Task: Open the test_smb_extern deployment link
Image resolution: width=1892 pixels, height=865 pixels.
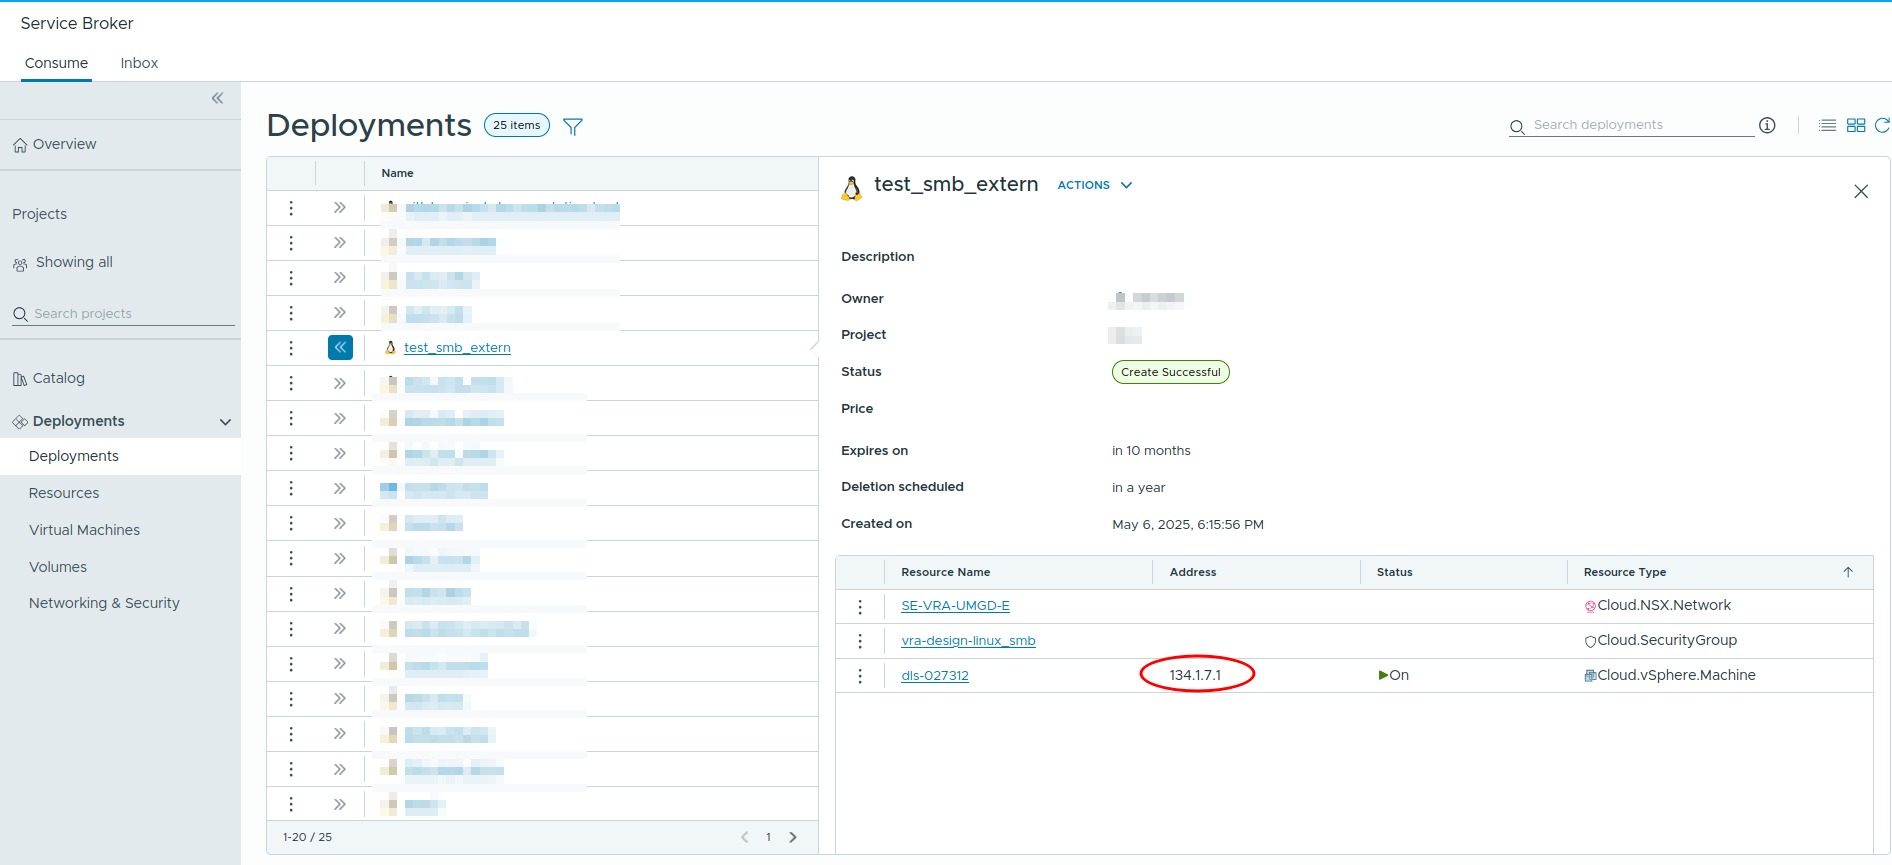Action: click(457, 348)
